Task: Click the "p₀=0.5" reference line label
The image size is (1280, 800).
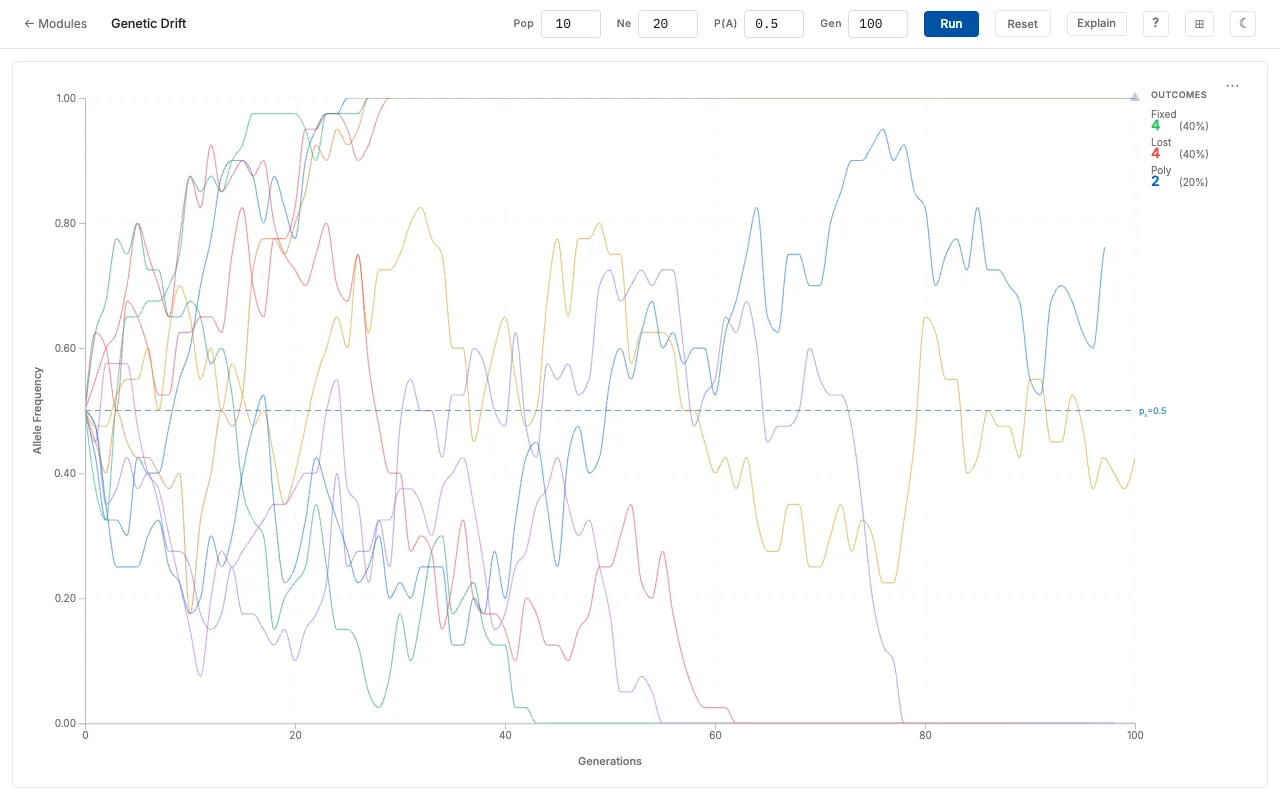Action: (1153, 411)
